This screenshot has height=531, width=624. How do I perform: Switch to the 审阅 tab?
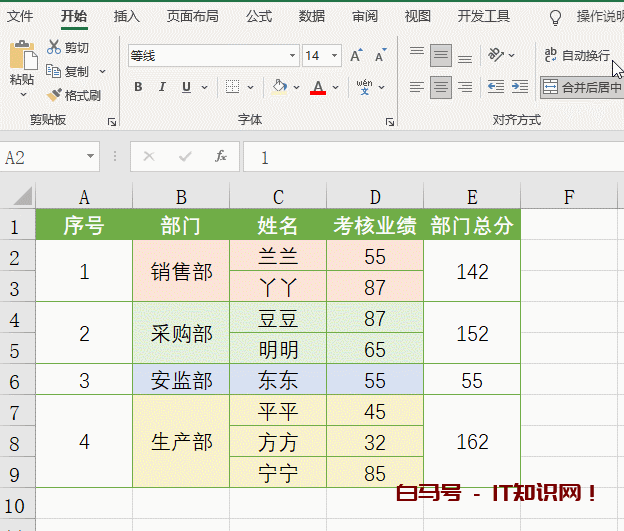(x=365, y=16)
